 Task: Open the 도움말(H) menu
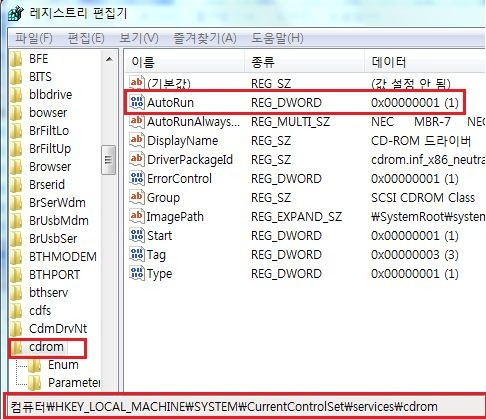coord(277,38)
